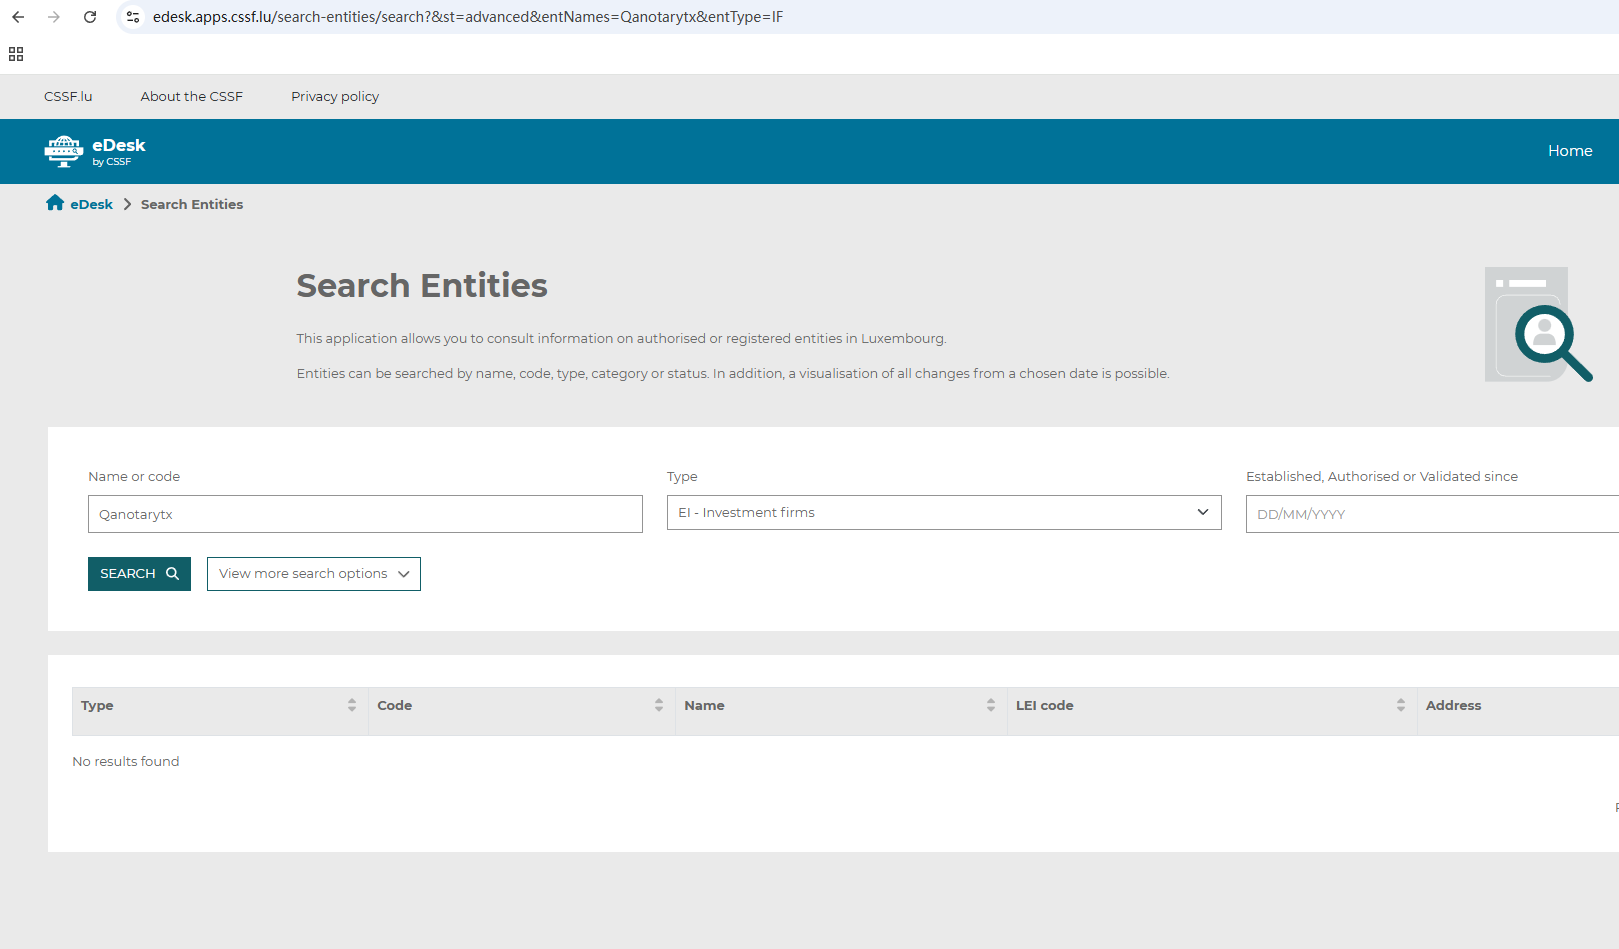Open the CSSF.lu top menu link

(68, 97)
